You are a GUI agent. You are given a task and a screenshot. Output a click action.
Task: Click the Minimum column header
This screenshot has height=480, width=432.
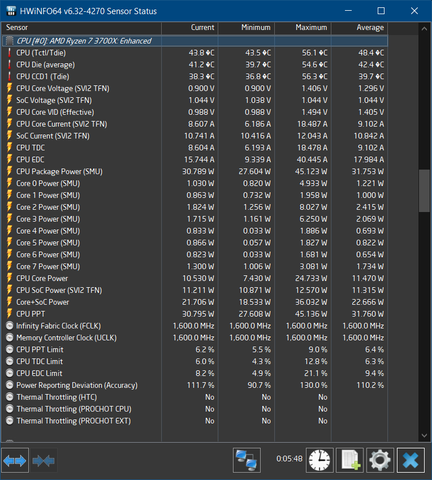click(x=246, y=28)
